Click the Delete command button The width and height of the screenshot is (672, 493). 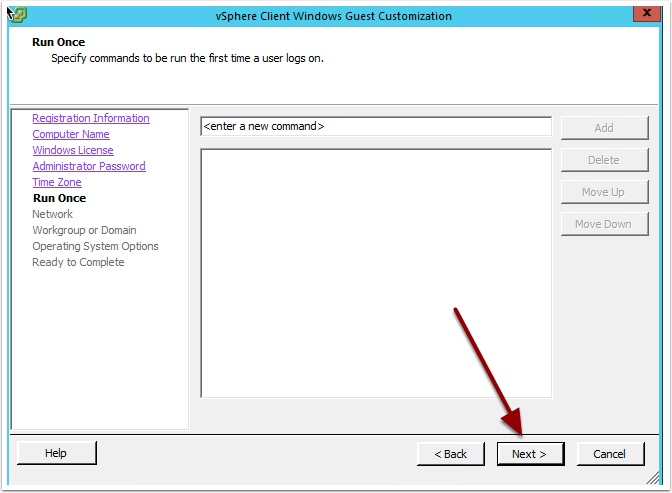(x=604, y=160)
